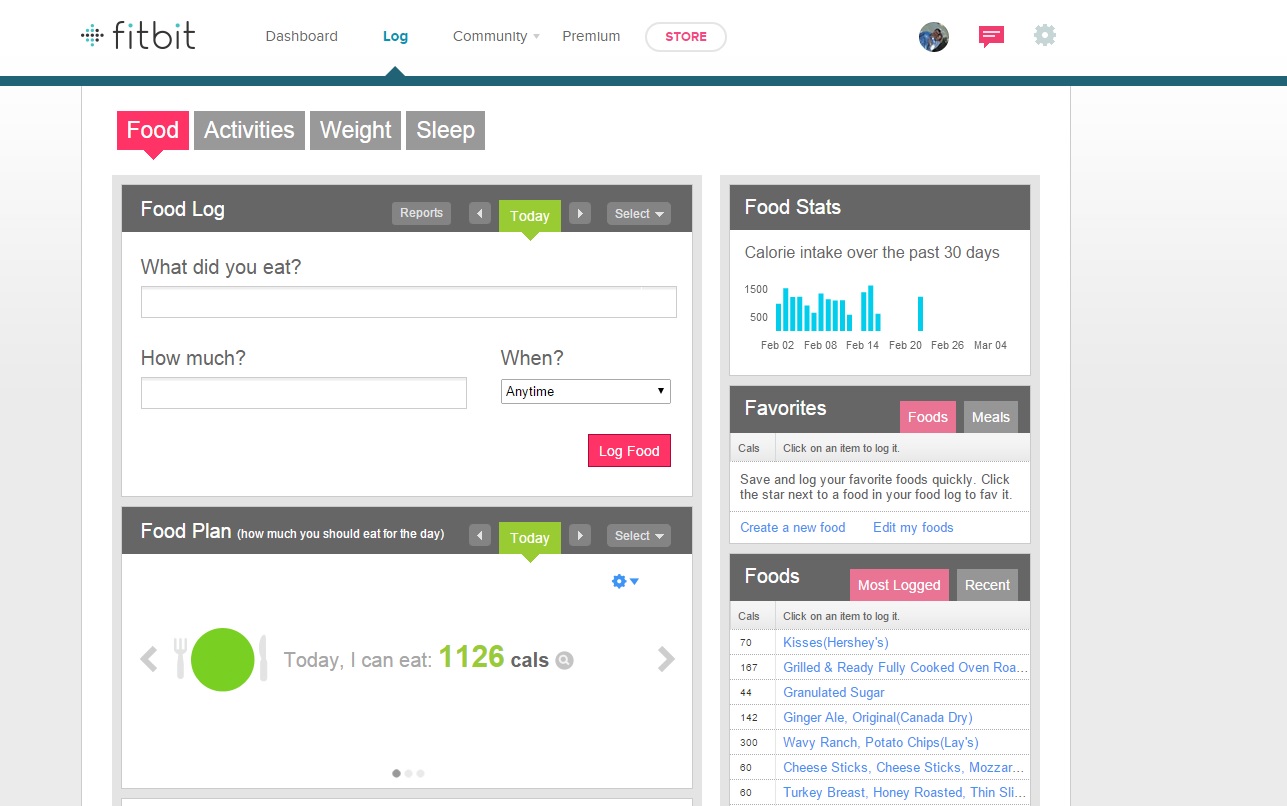Click the What did you eat field

[x=408, y=302]
